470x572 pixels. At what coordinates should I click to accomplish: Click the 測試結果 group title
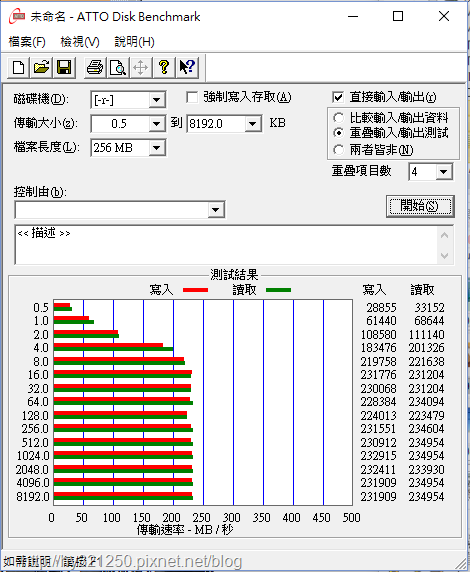[x=234, y=275]
